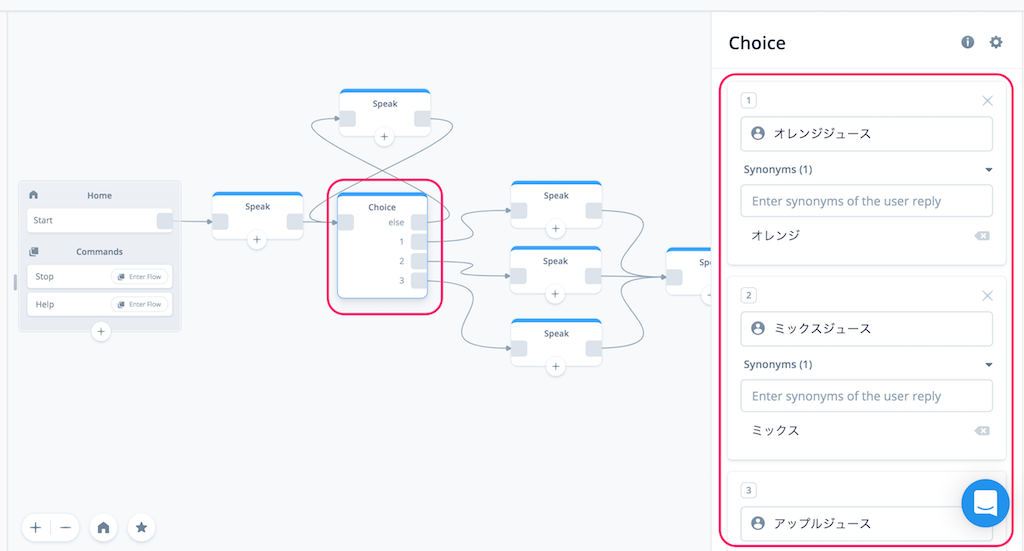Screen dimensions: 1024x551
Task: Select the else port on Choice block
Action: click(x=419, y=223)
